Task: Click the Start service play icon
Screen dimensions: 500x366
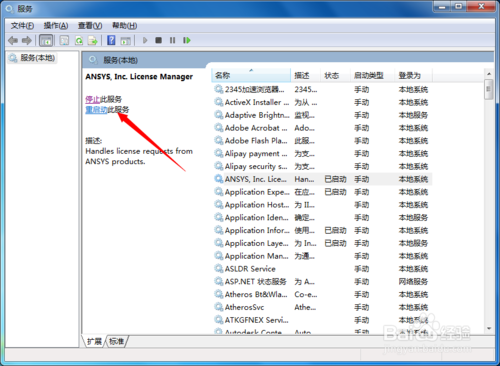Action: tap(145, 40)
